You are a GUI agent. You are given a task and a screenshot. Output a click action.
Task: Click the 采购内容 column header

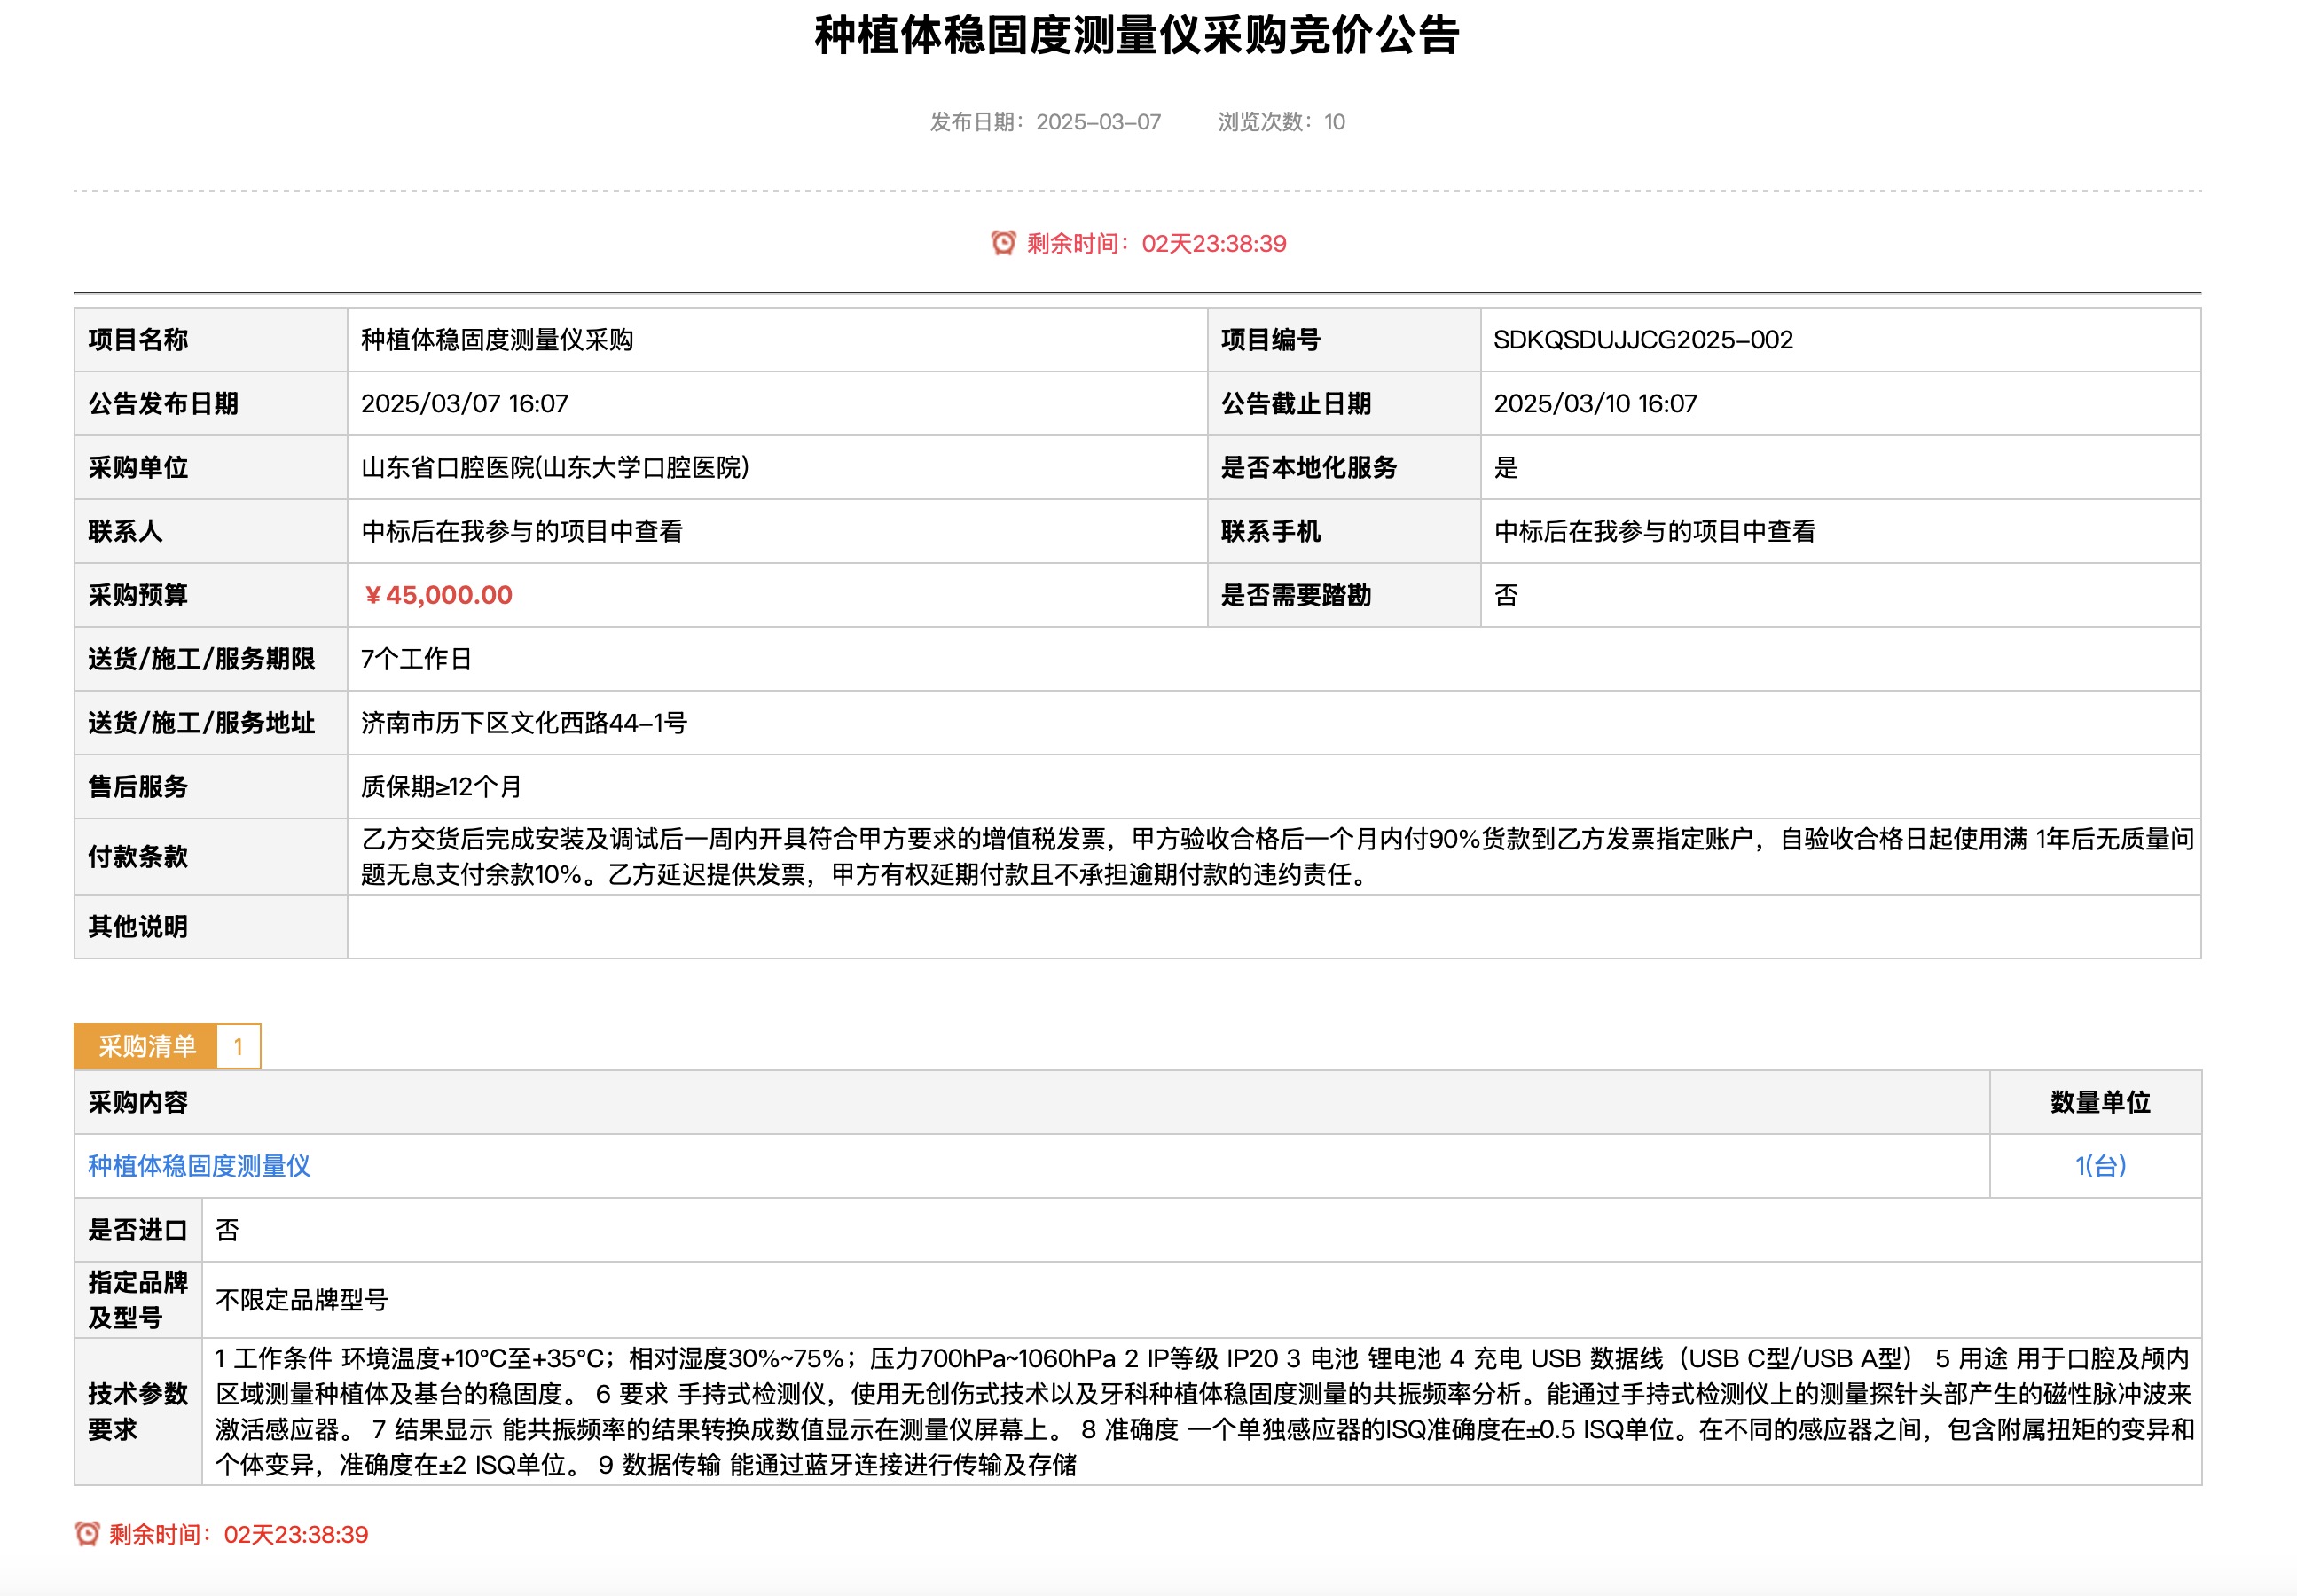click(138, 1102)
